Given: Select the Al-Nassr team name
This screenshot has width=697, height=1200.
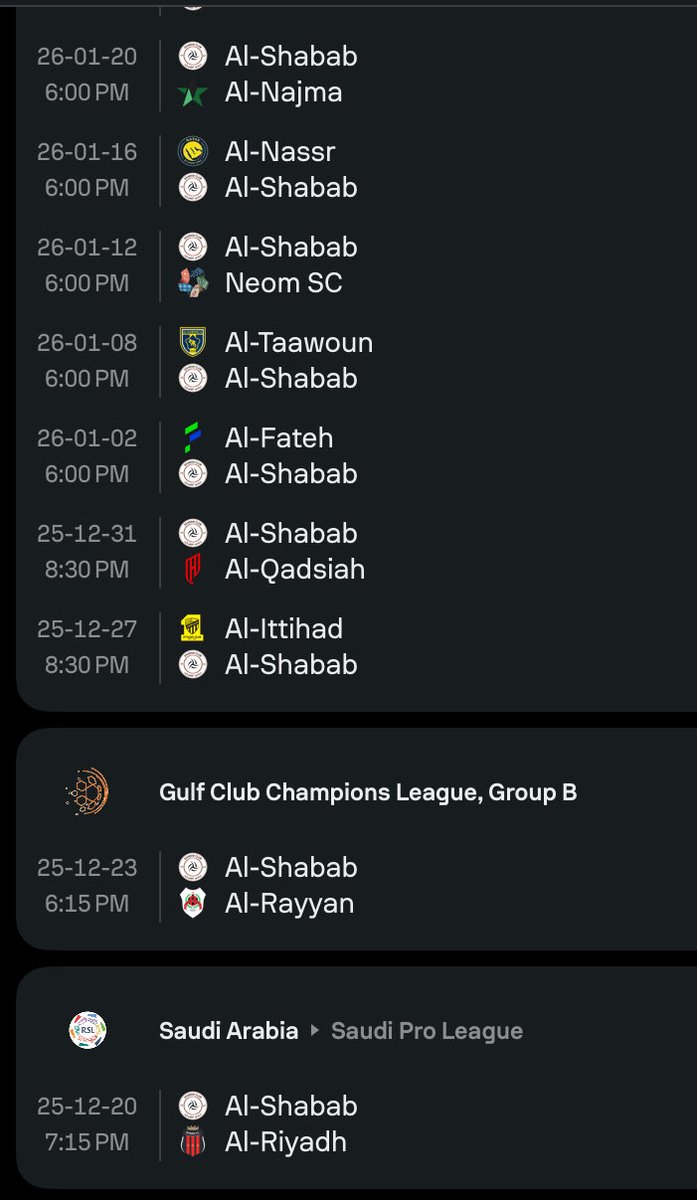Looking at the screenshot, I should pyautogui.click(x=280, y=152).
